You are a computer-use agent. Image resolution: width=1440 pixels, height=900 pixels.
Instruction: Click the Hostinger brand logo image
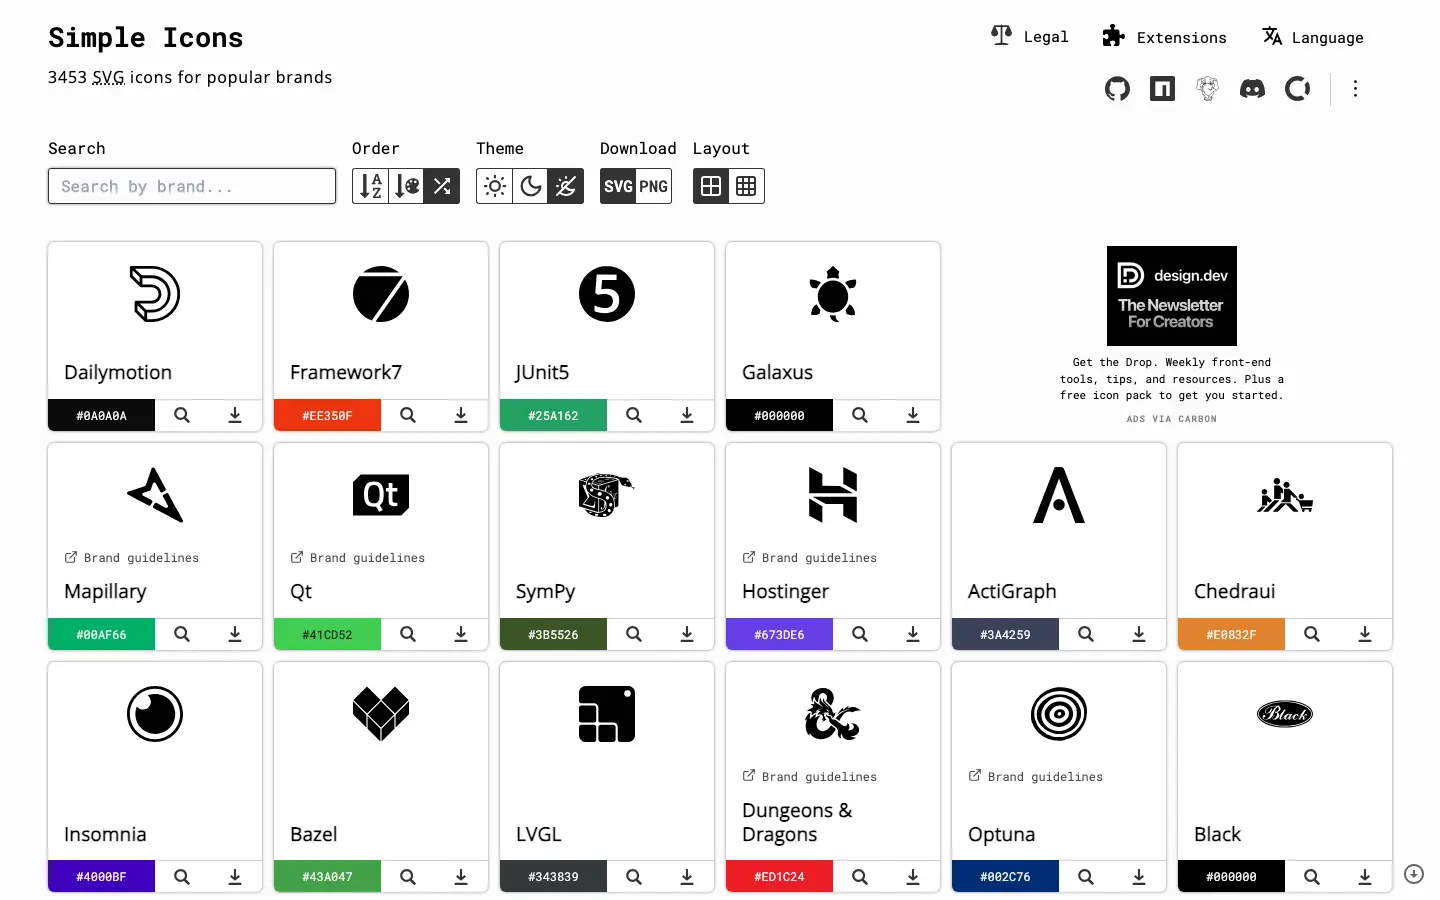(833, 495)
